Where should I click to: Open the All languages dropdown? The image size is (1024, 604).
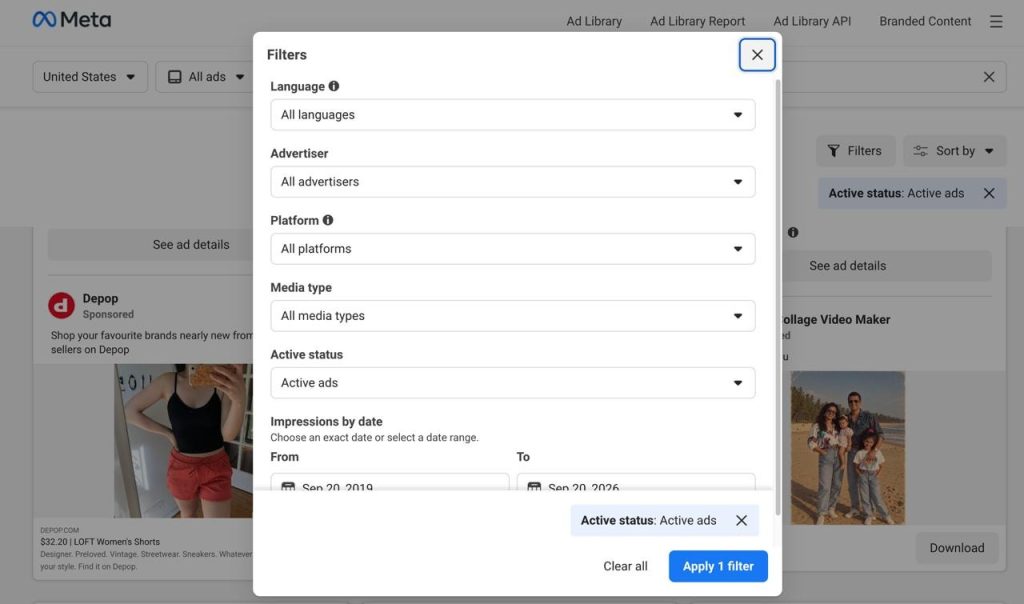point(513,115)
